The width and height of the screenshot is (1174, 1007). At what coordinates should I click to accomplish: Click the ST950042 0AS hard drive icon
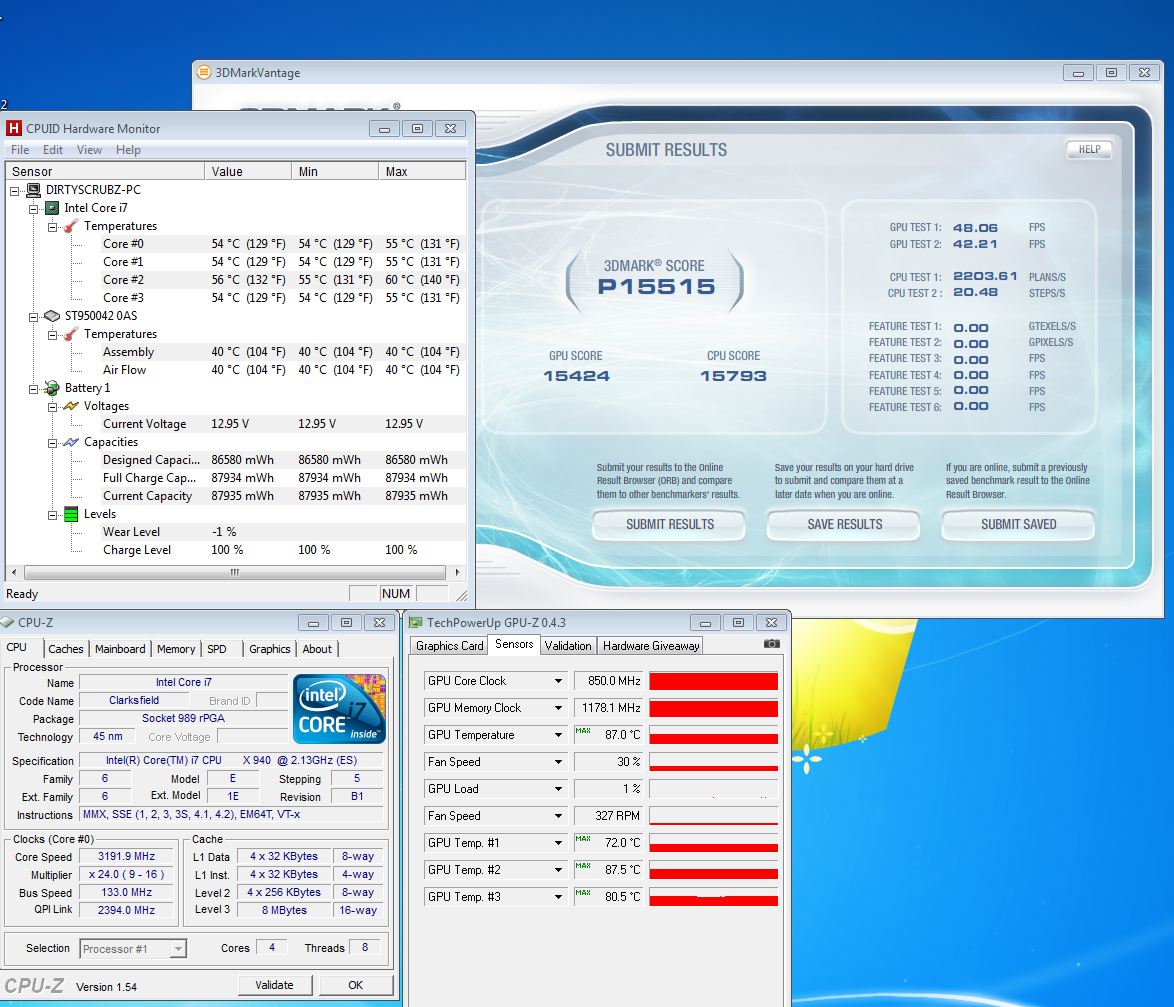pos(52,316)
